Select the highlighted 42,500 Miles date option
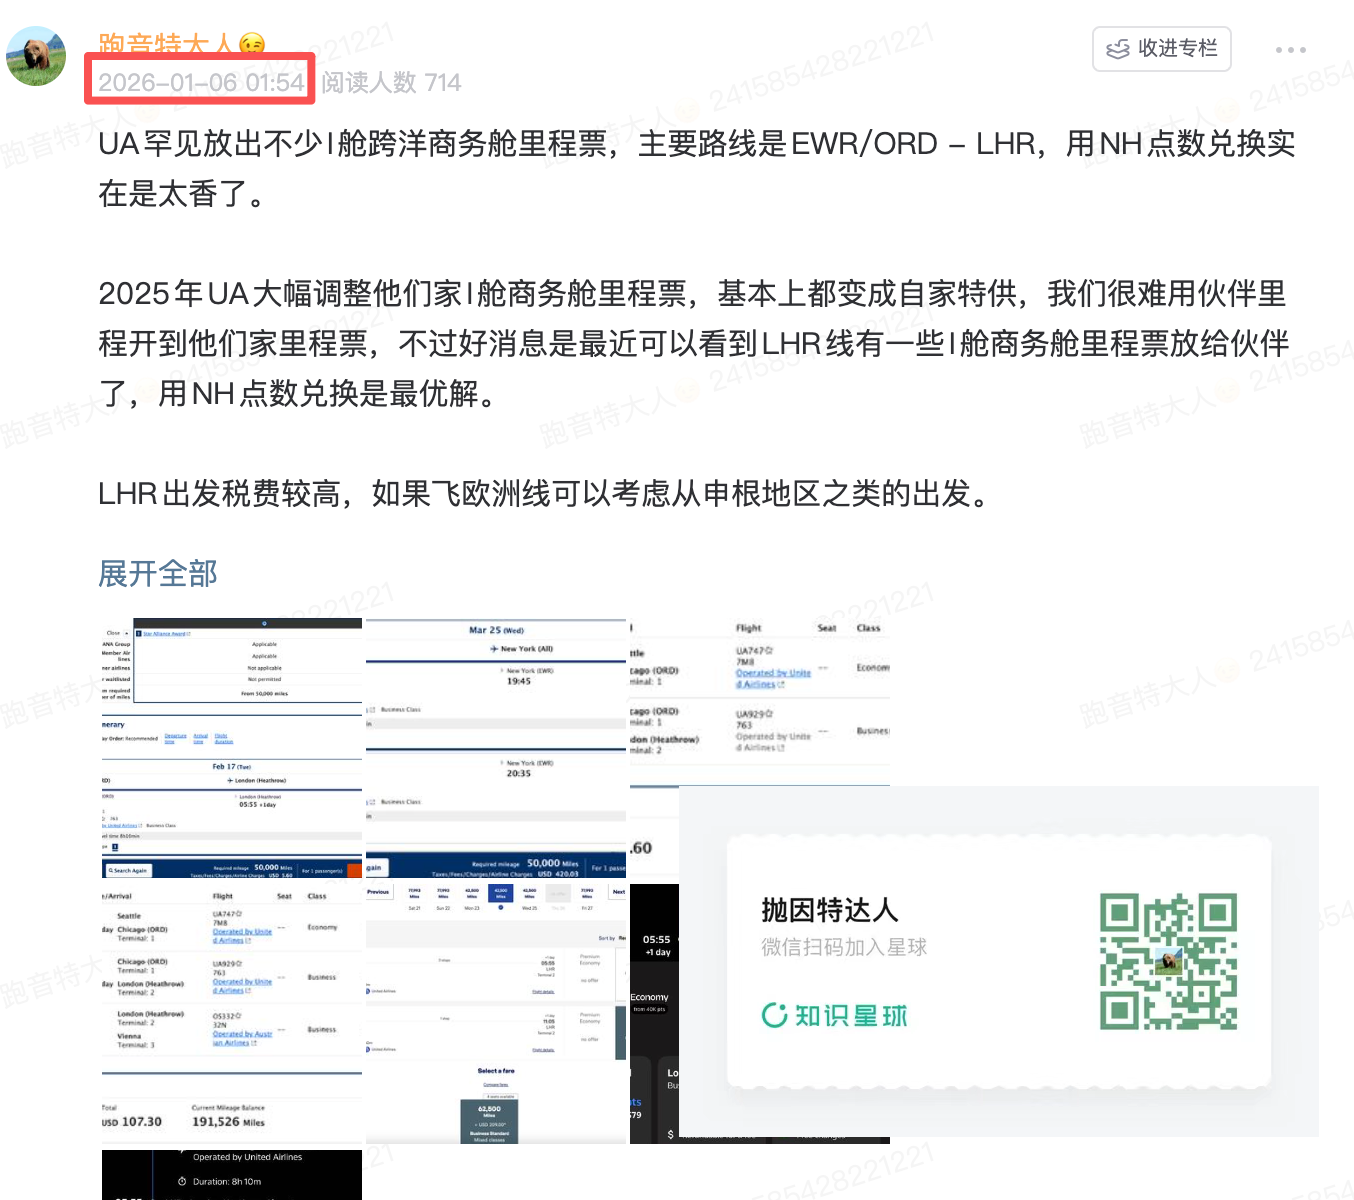 (x=501, y=892)
